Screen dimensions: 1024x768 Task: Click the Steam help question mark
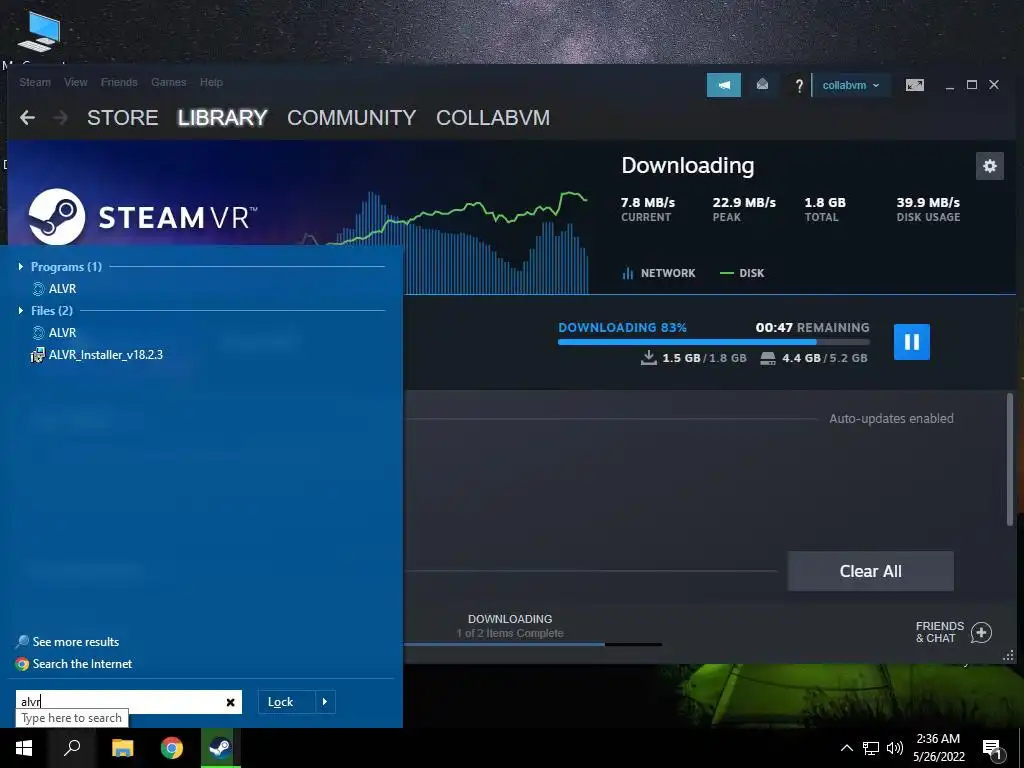pyautogui.click(x=799, y=86)
